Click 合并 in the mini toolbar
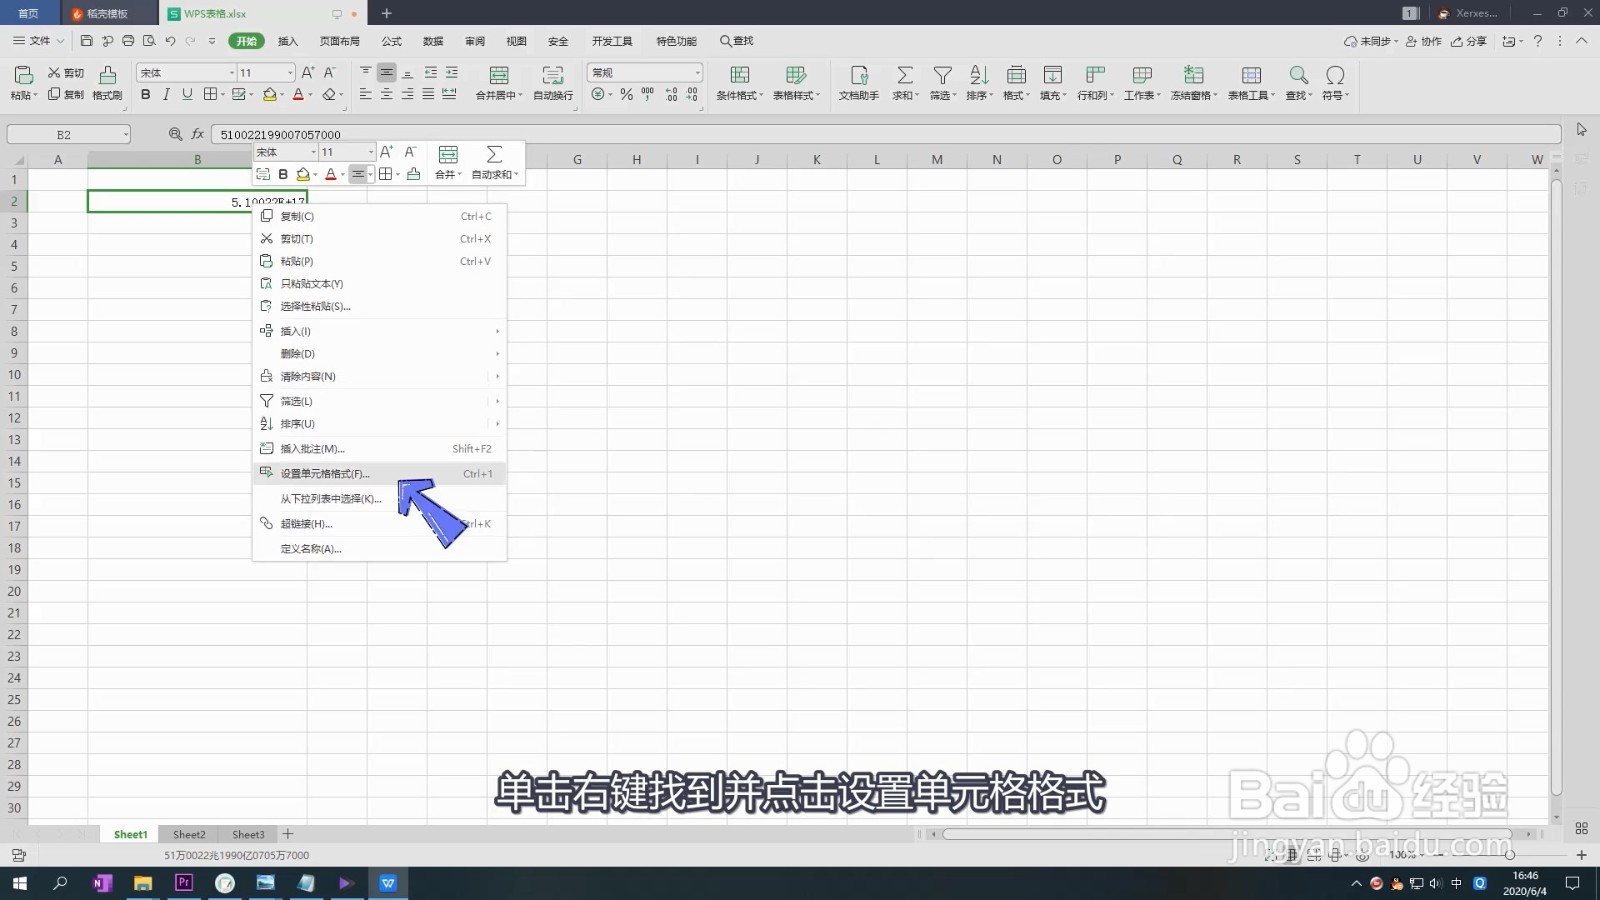Image resolution: width=1600 pixels, height=900 pixels. click(x=448, y=162)
